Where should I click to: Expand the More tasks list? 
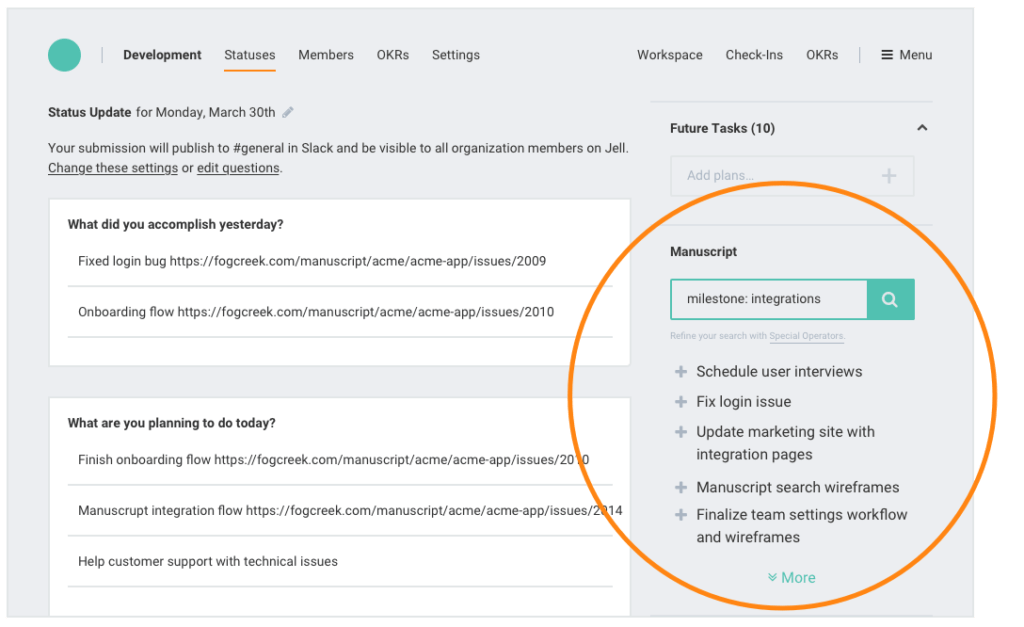(x=792, y=577)
